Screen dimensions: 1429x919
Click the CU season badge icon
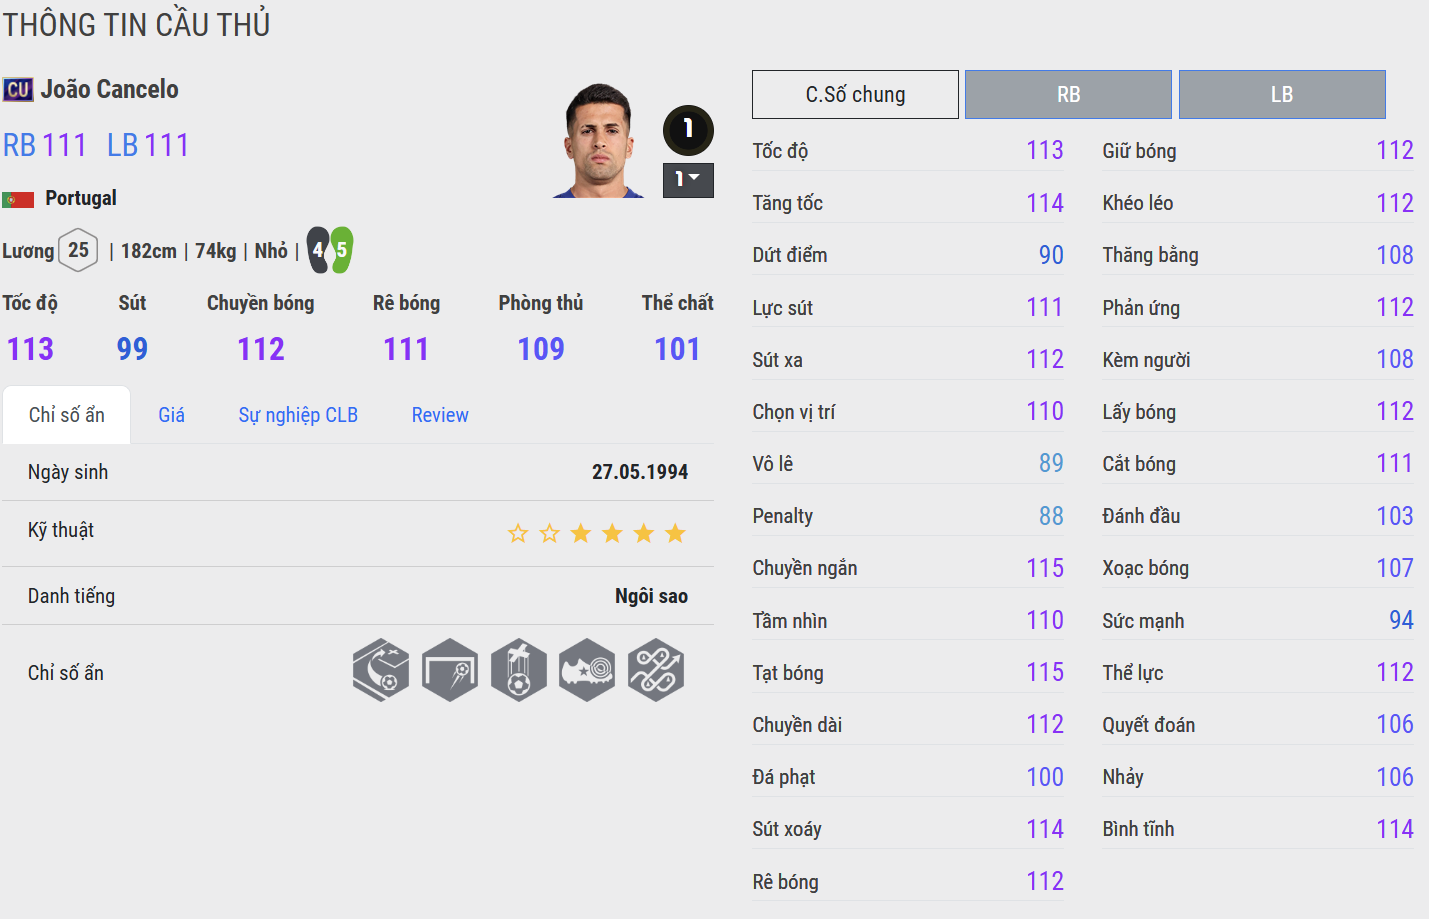18,90
